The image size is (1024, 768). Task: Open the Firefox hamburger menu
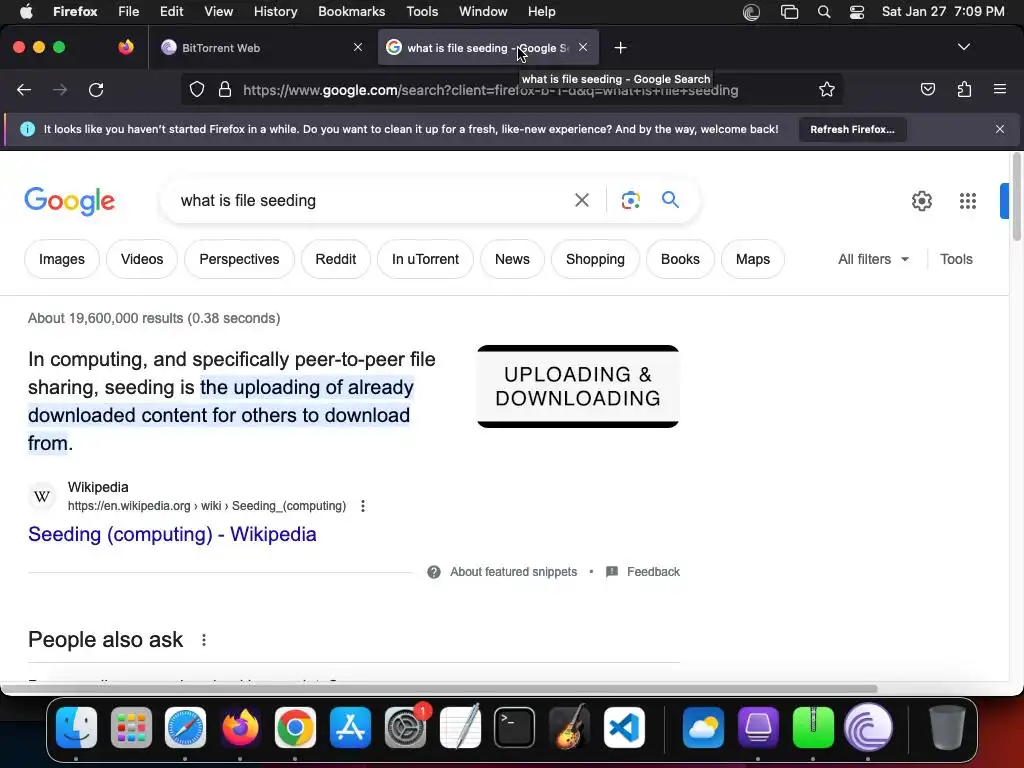tap(1000, 89)
